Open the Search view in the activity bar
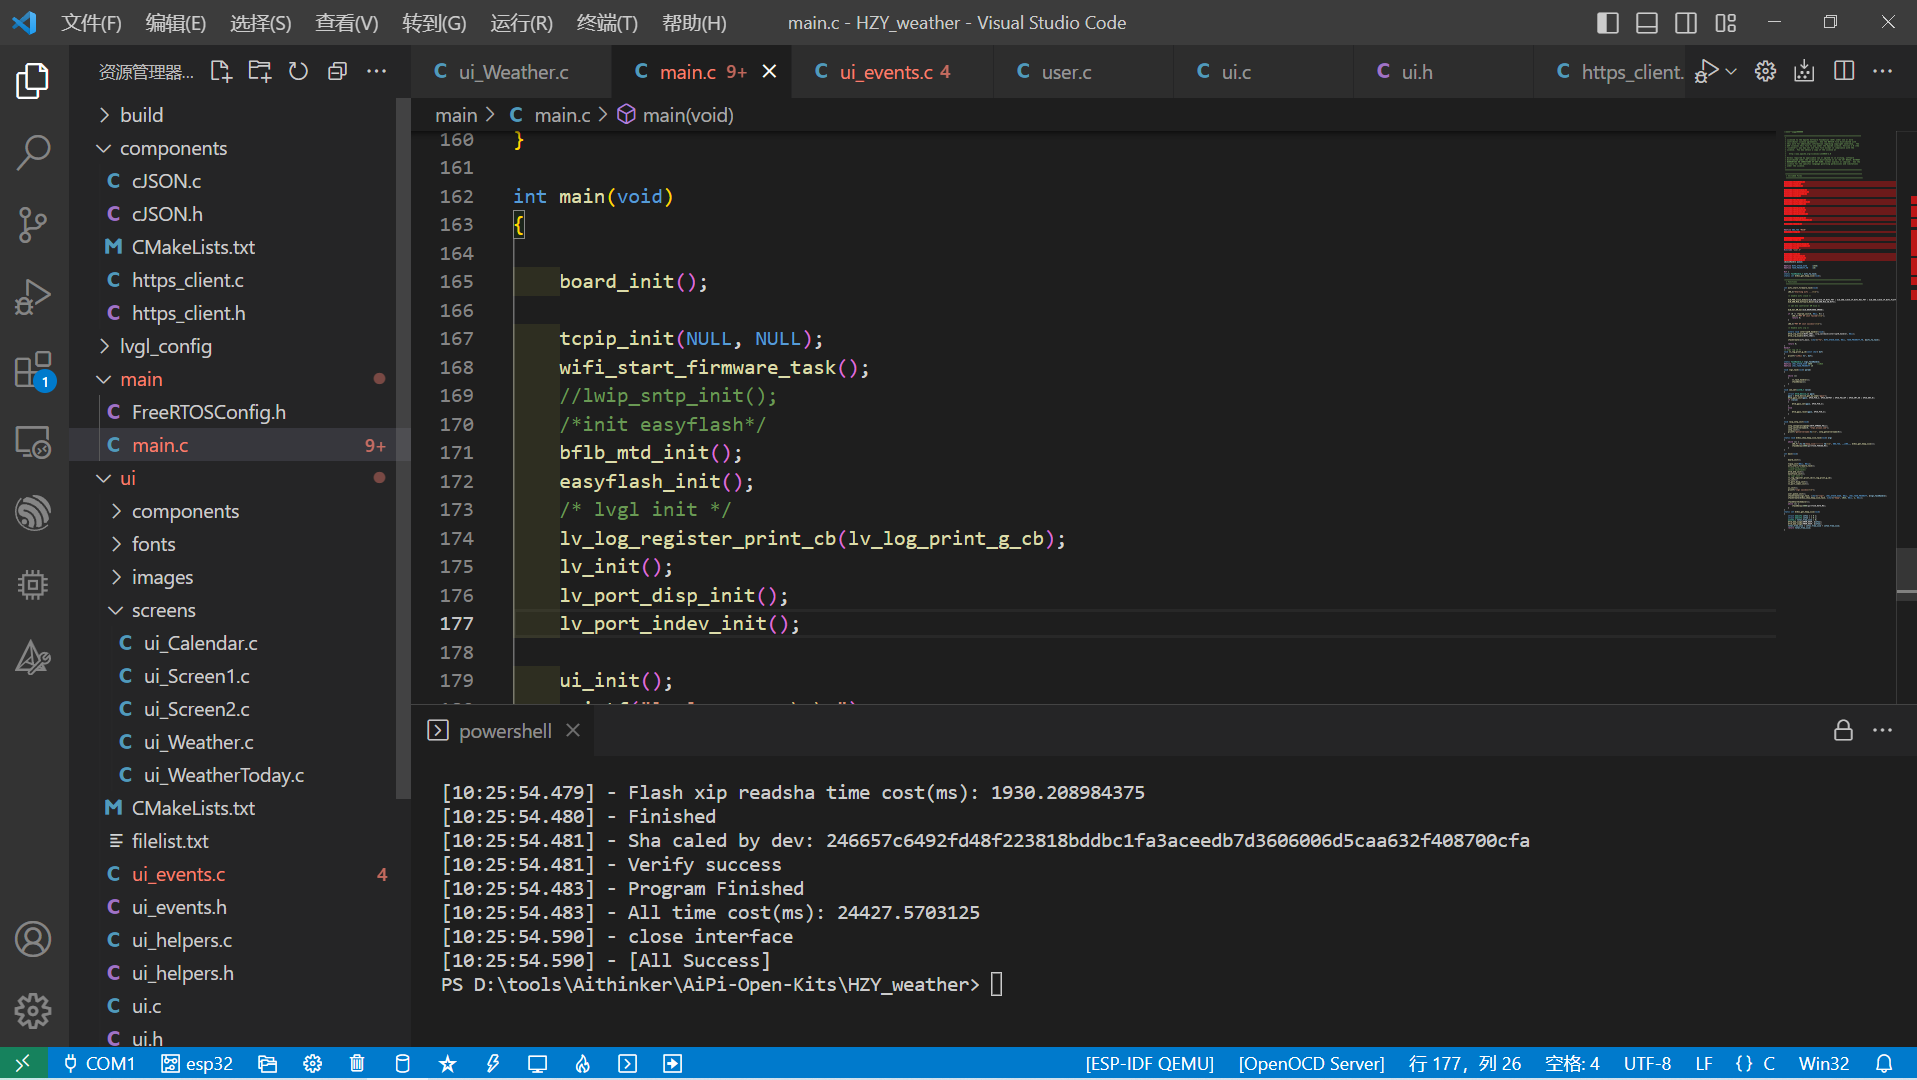The width and height of the screenshot is (1917, 1080). (33, 153)
